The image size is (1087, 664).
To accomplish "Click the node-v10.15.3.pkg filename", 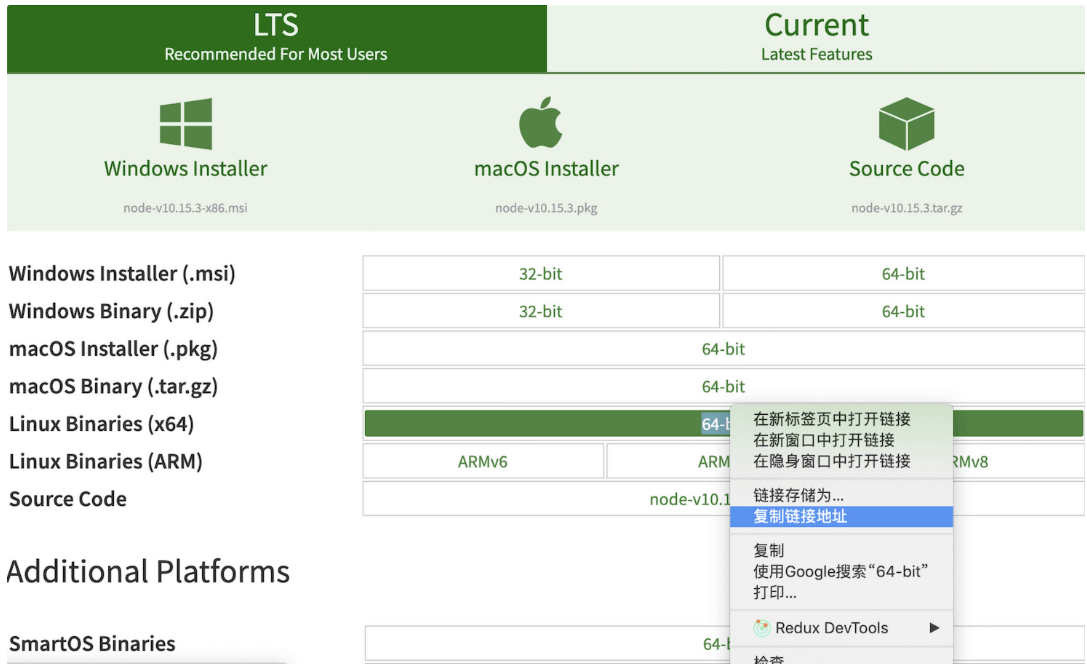I will pos(546,208).
